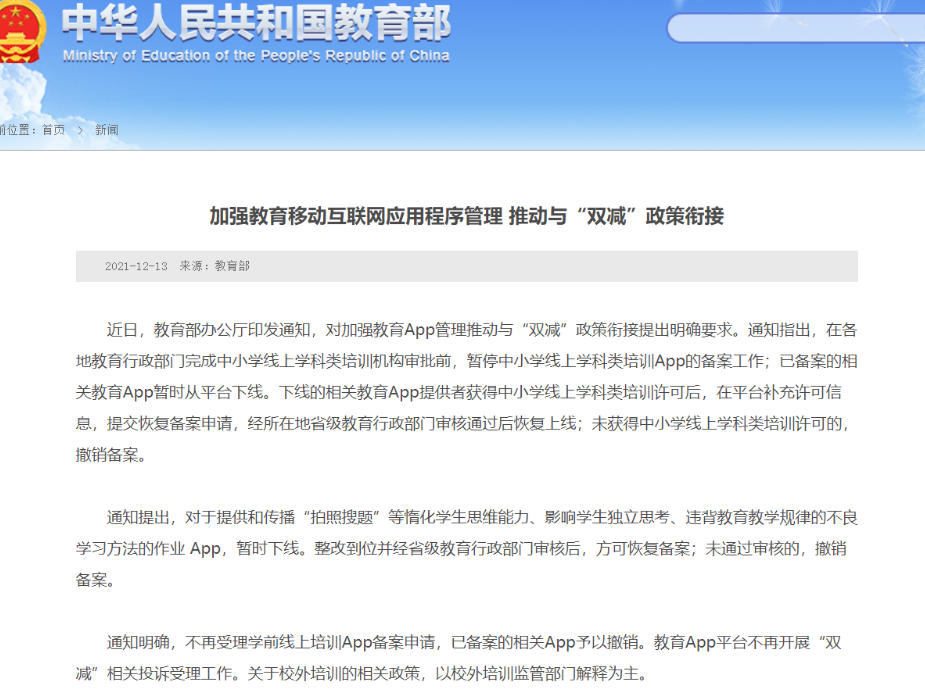This screenshot has width=925, height=693.
Task: Click the last line starting 减”相关投诉受理工作
Action: (x=362, y=674)
